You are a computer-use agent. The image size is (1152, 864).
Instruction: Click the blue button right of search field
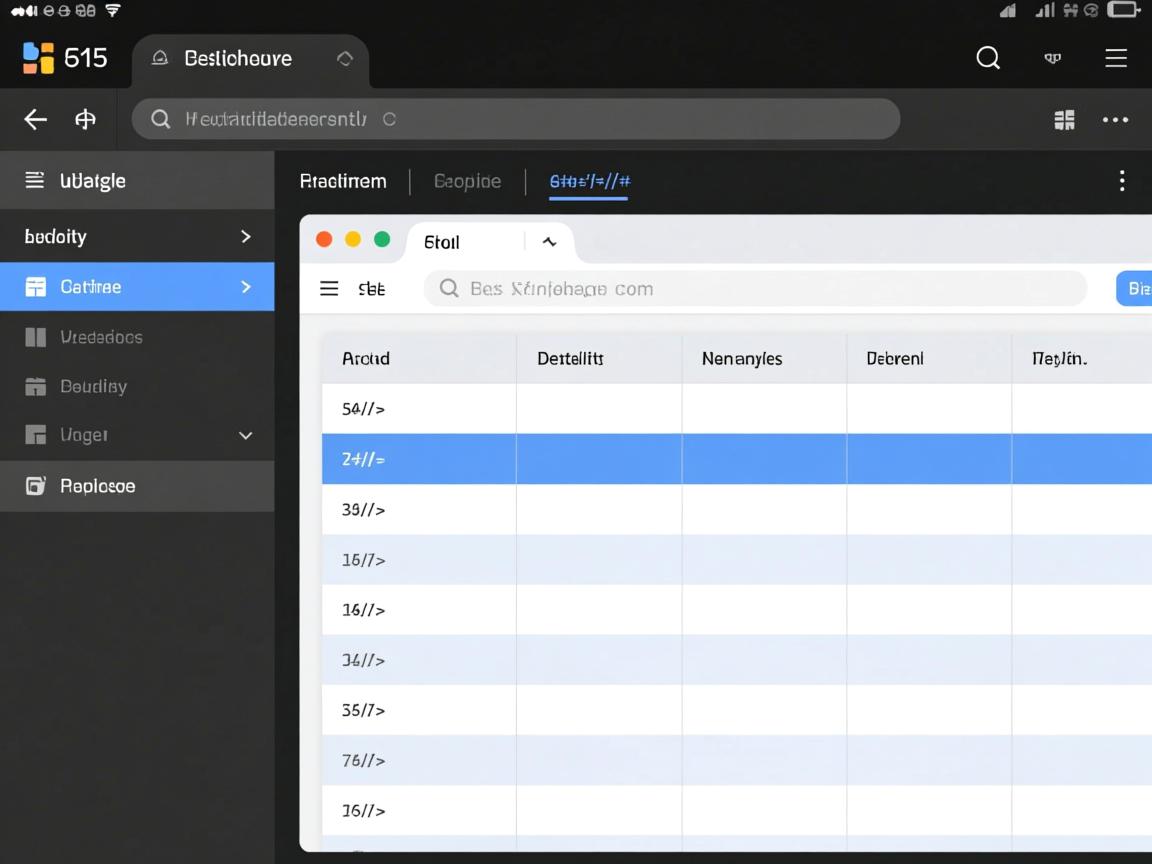point(1135,289)
